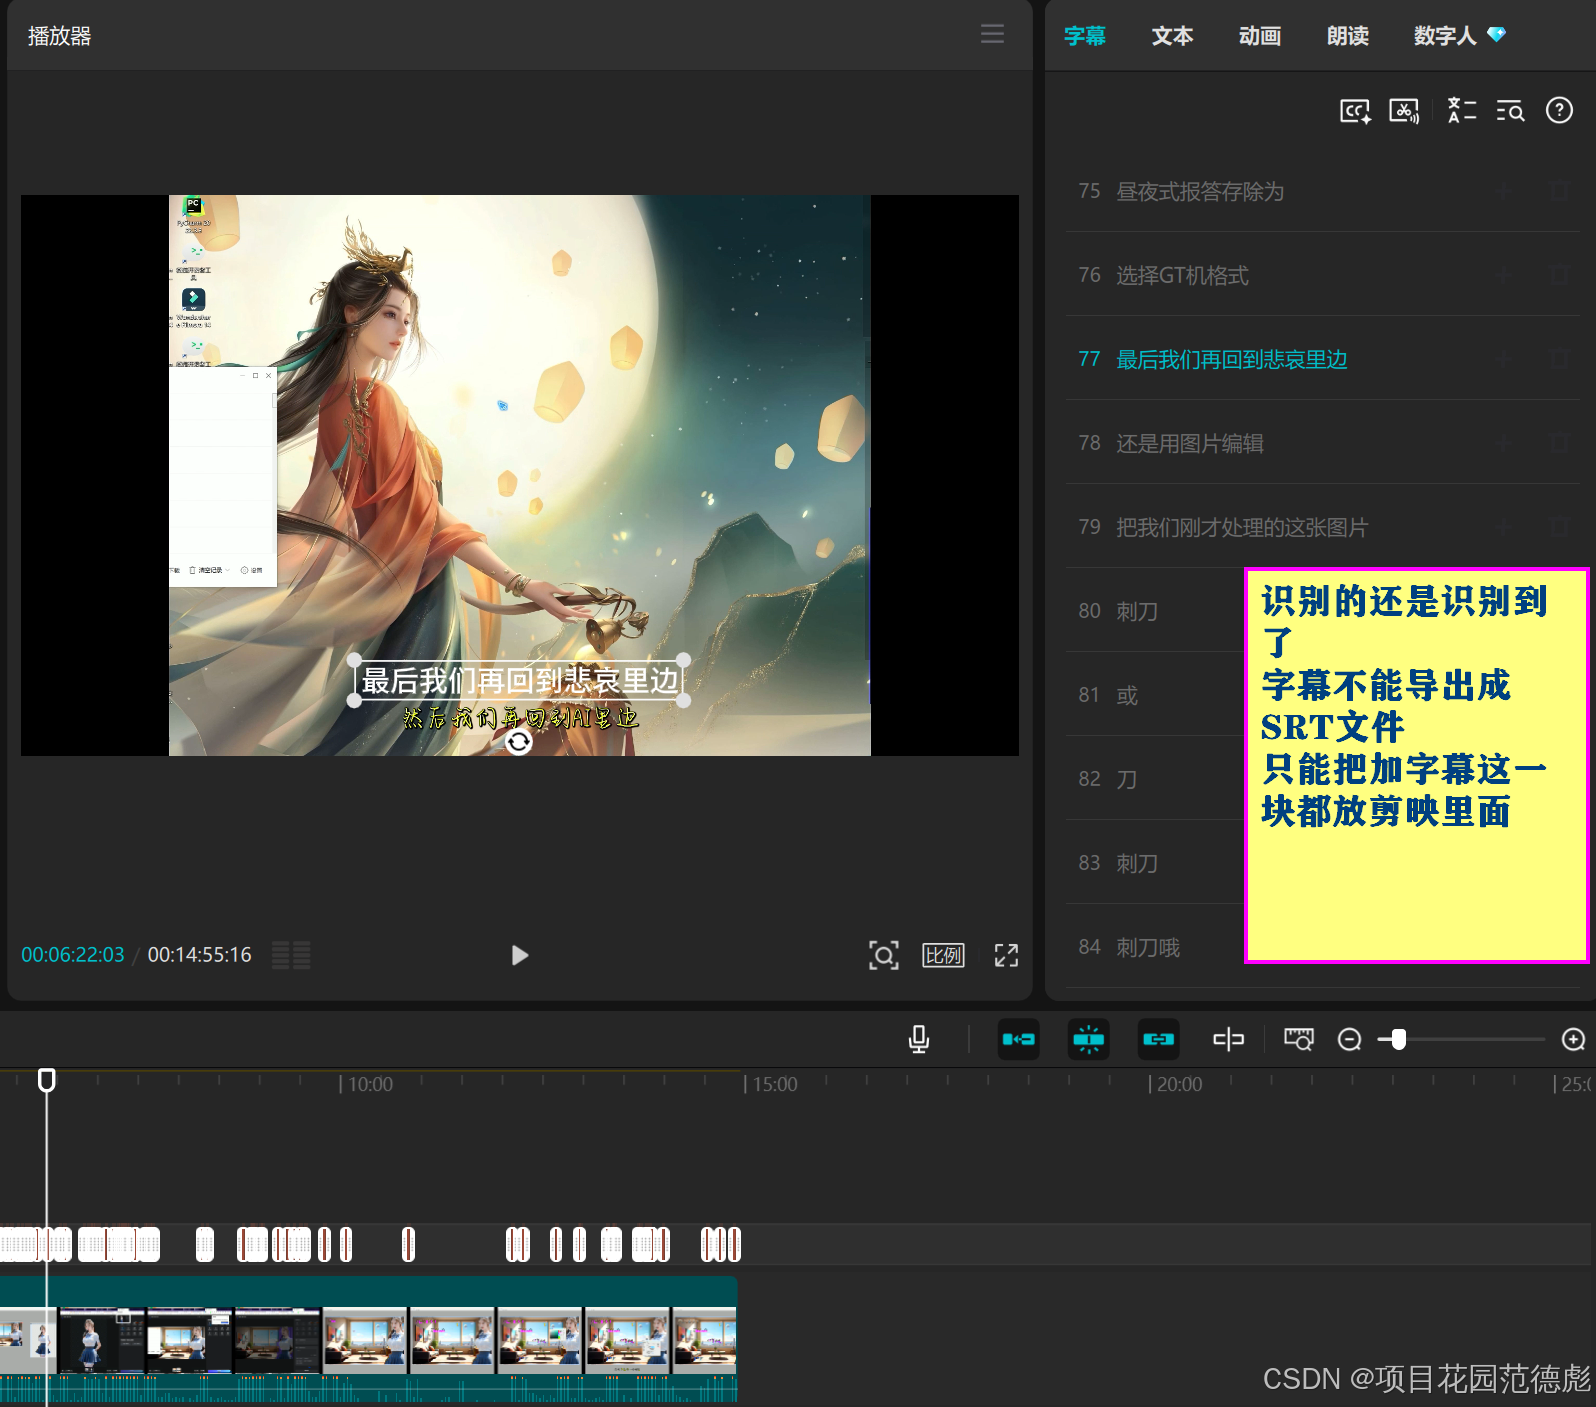Screen dimensions: 1596x1407
Task: Select subtitle line 75 昼夜式报答存除为
Action: pyautogui.click(x=1323, y=191)
